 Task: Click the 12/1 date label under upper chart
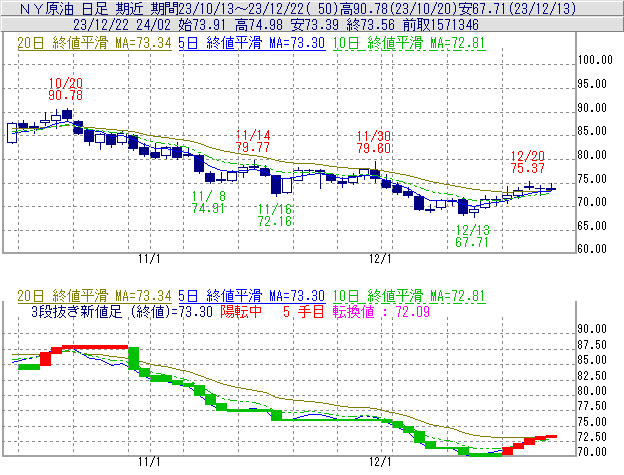(x=380, y=259)
